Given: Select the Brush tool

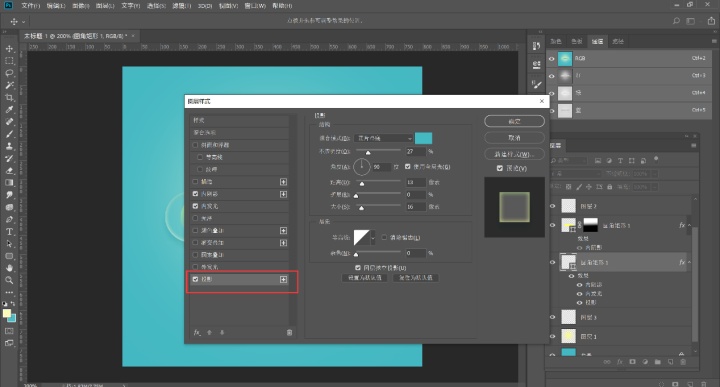Looking at the screenshot, I should point(9,134).
